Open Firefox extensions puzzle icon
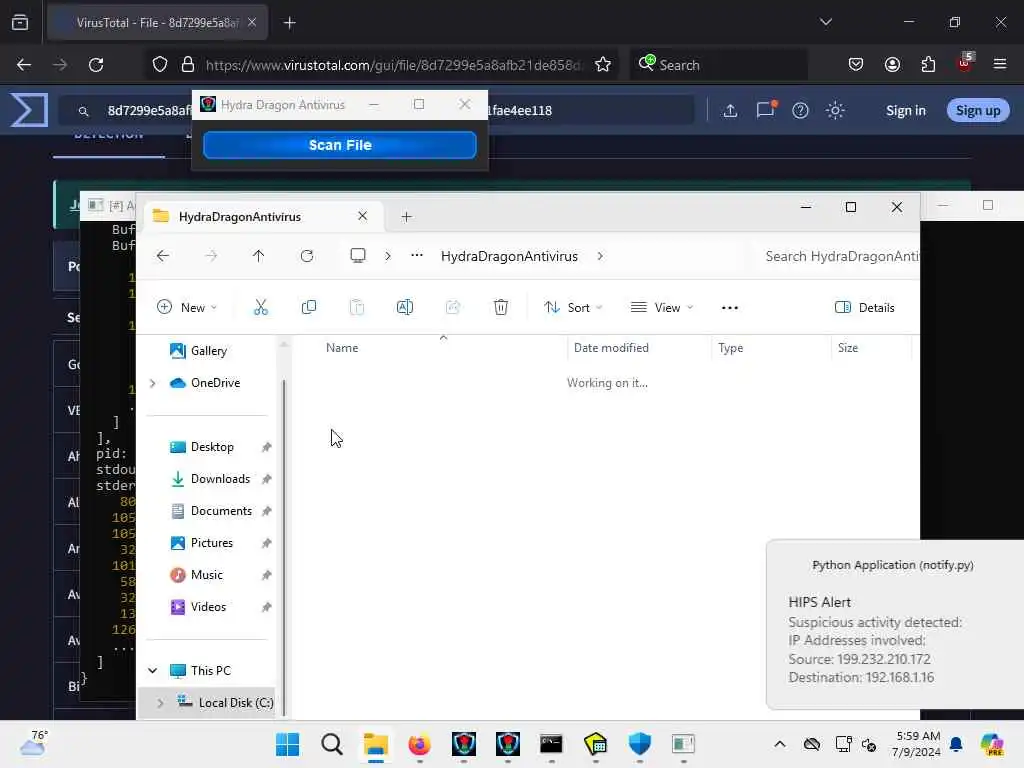This screenshot has width=1024, height=768. click(x=928, y=64)
